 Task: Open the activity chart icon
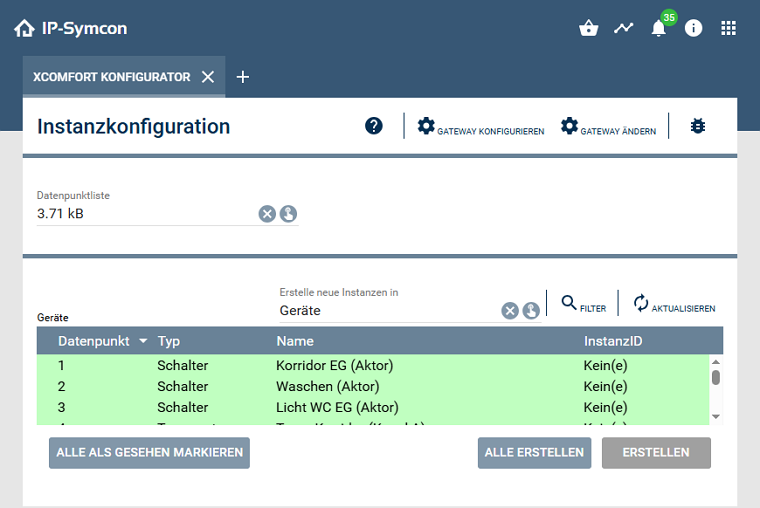click(623, 28)
